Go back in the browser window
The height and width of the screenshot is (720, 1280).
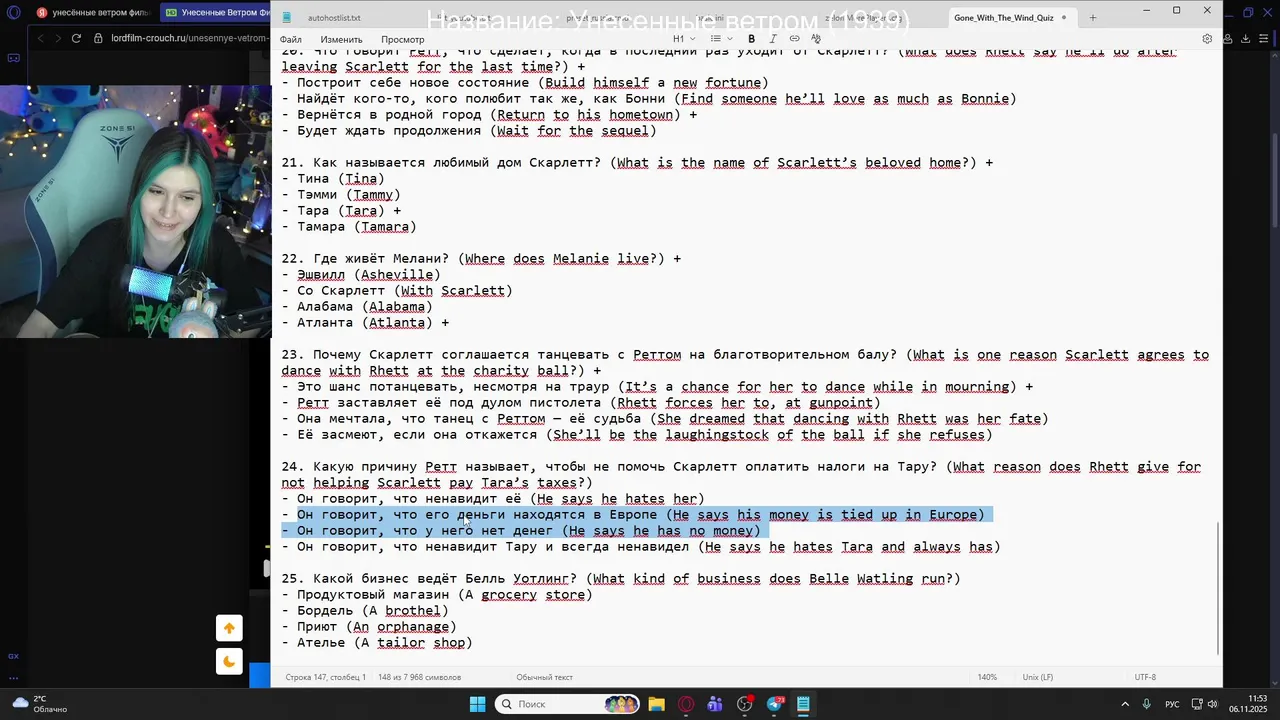tap(40, 38)
